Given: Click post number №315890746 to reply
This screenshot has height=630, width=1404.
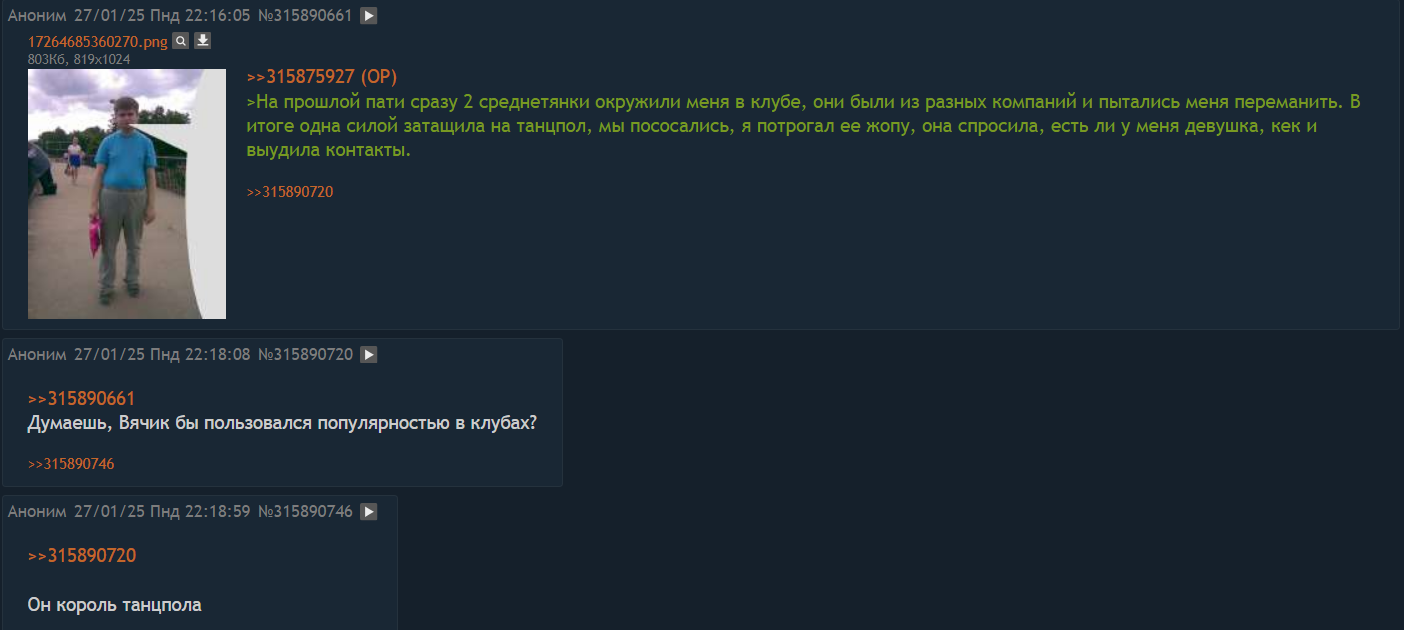Looking at the screenshot, I should [305, 511].
